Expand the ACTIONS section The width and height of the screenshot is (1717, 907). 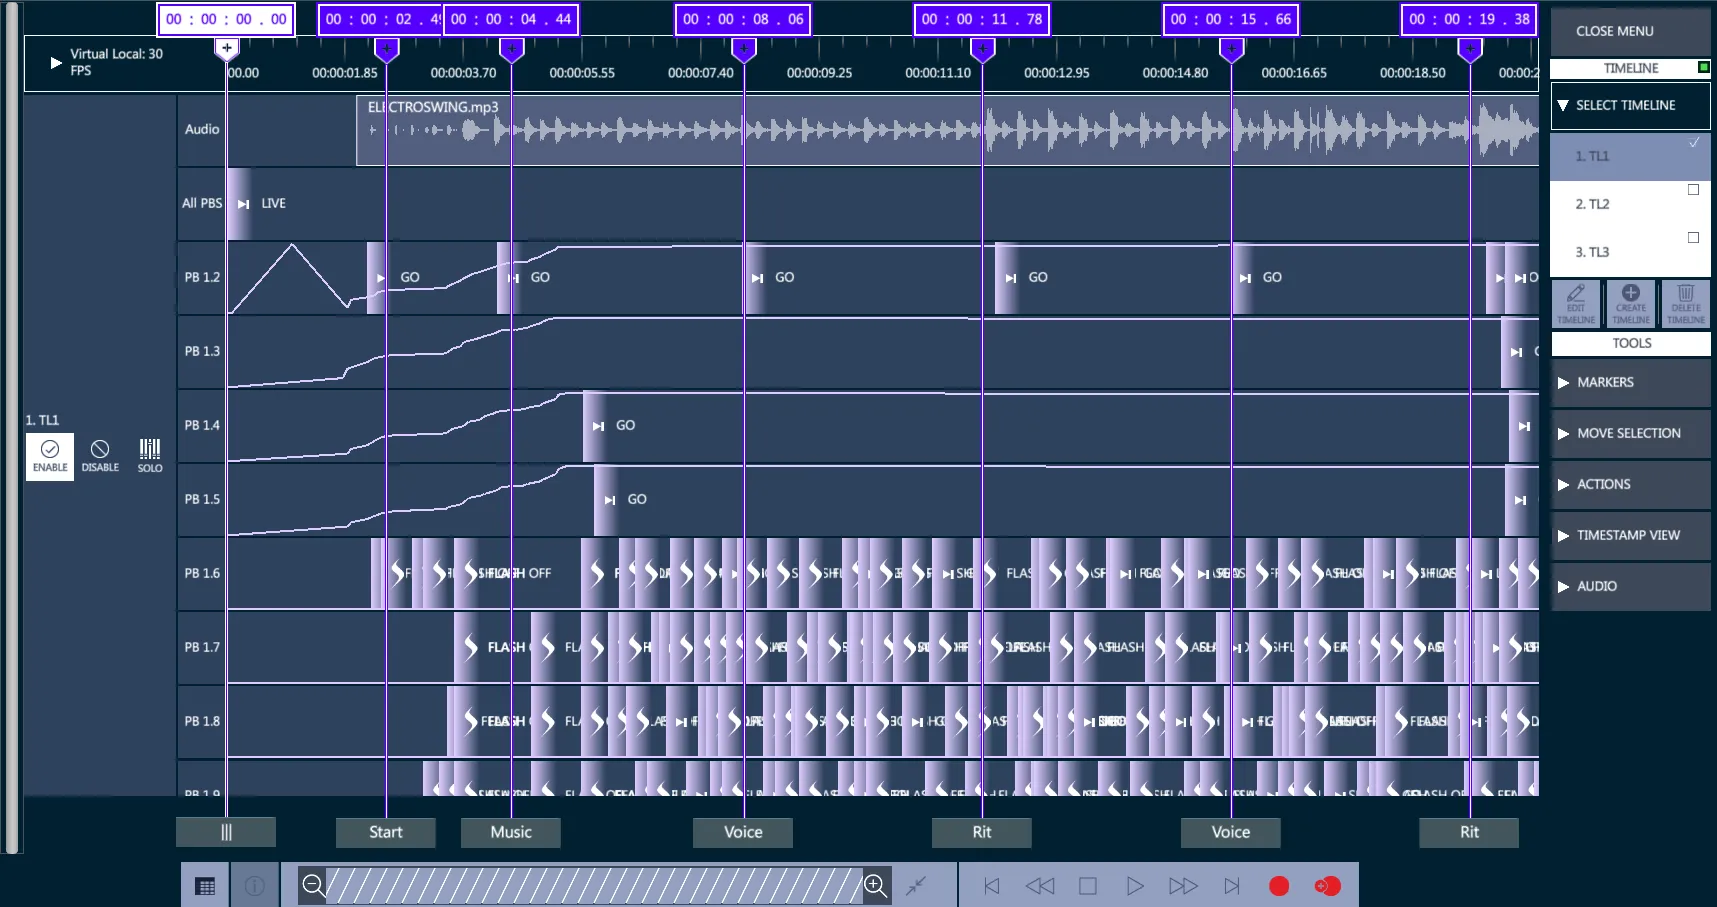tap(1630, 484)
